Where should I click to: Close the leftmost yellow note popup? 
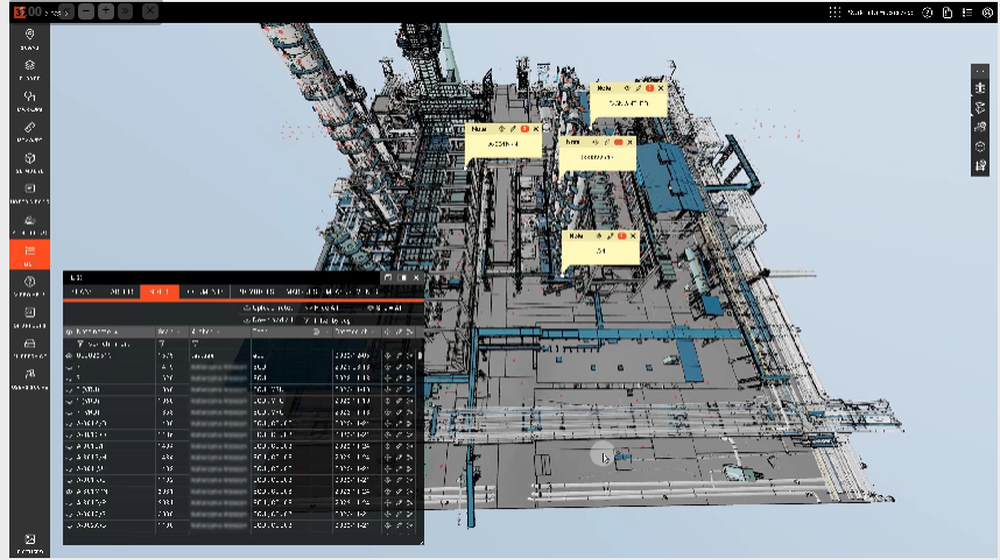[x=536, y=129]
